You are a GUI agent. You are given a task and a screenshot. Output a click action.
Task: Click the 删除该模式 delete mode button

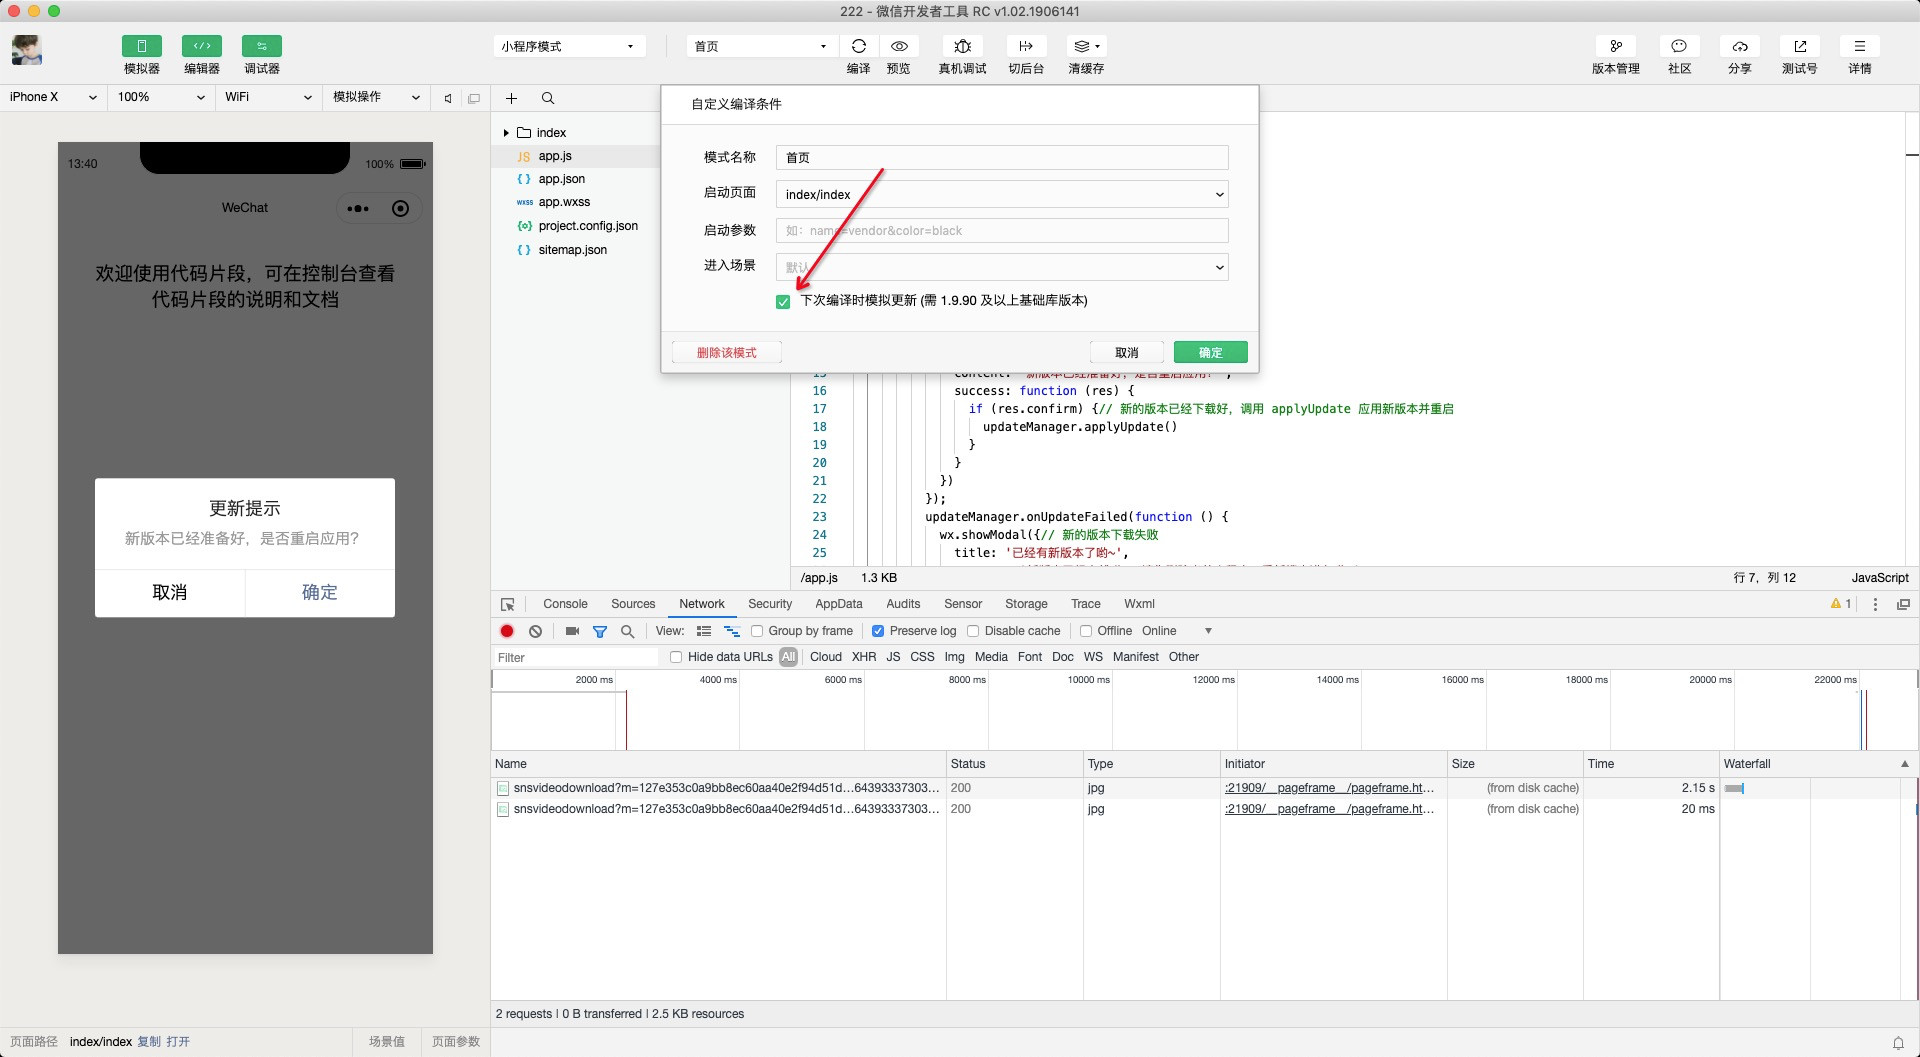[727, 352]
